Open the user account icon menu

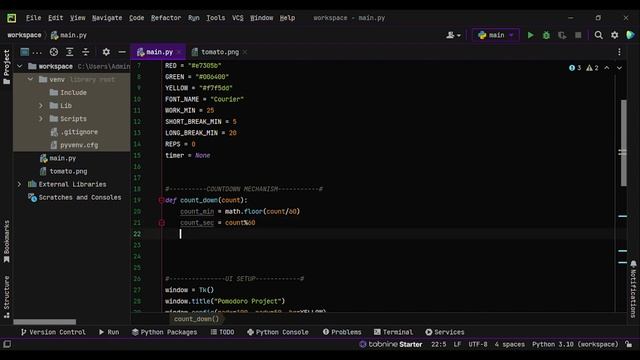(453, 35)
